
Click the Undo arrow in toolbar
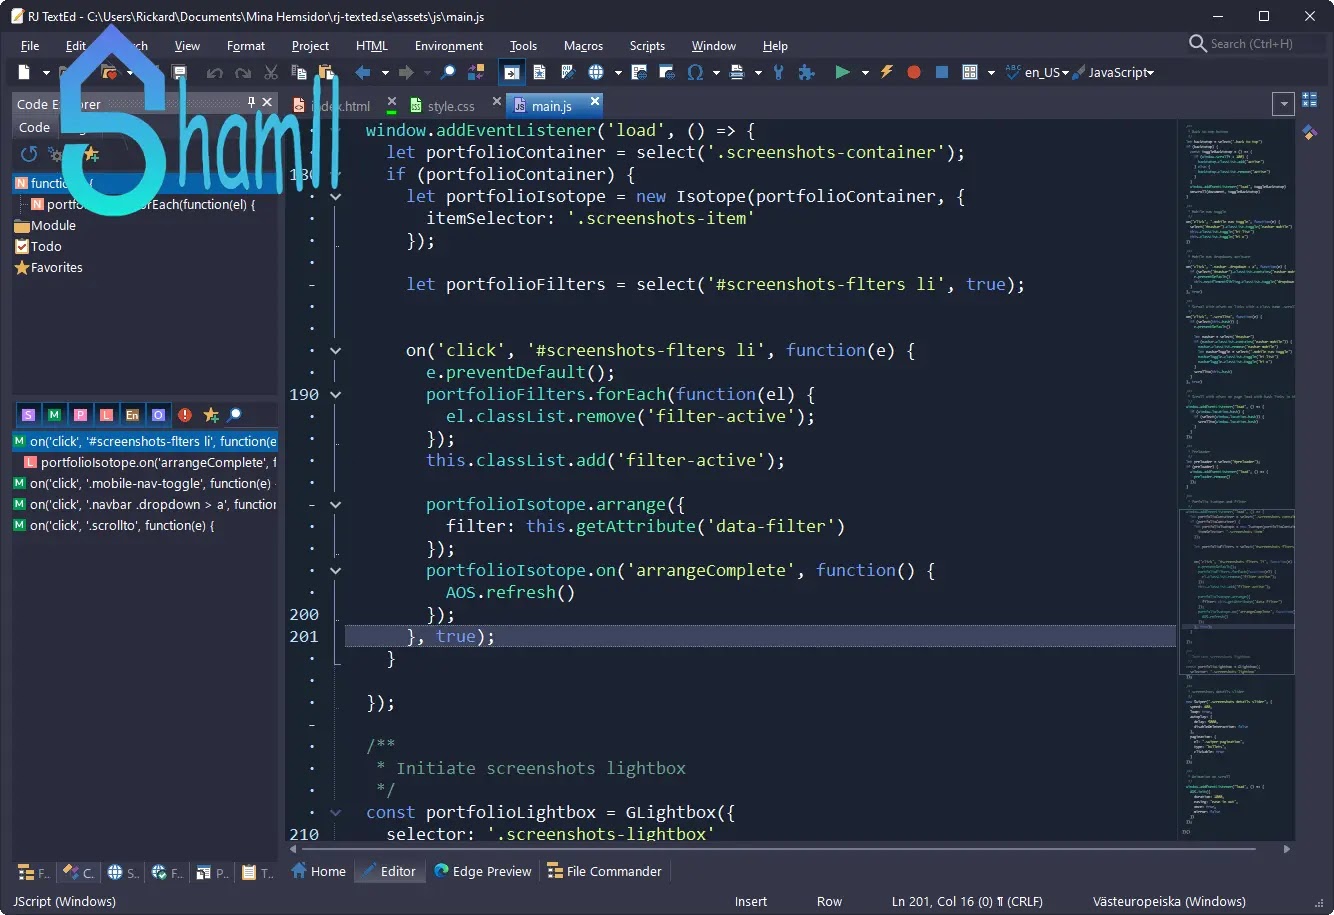(x=214, y=72)
